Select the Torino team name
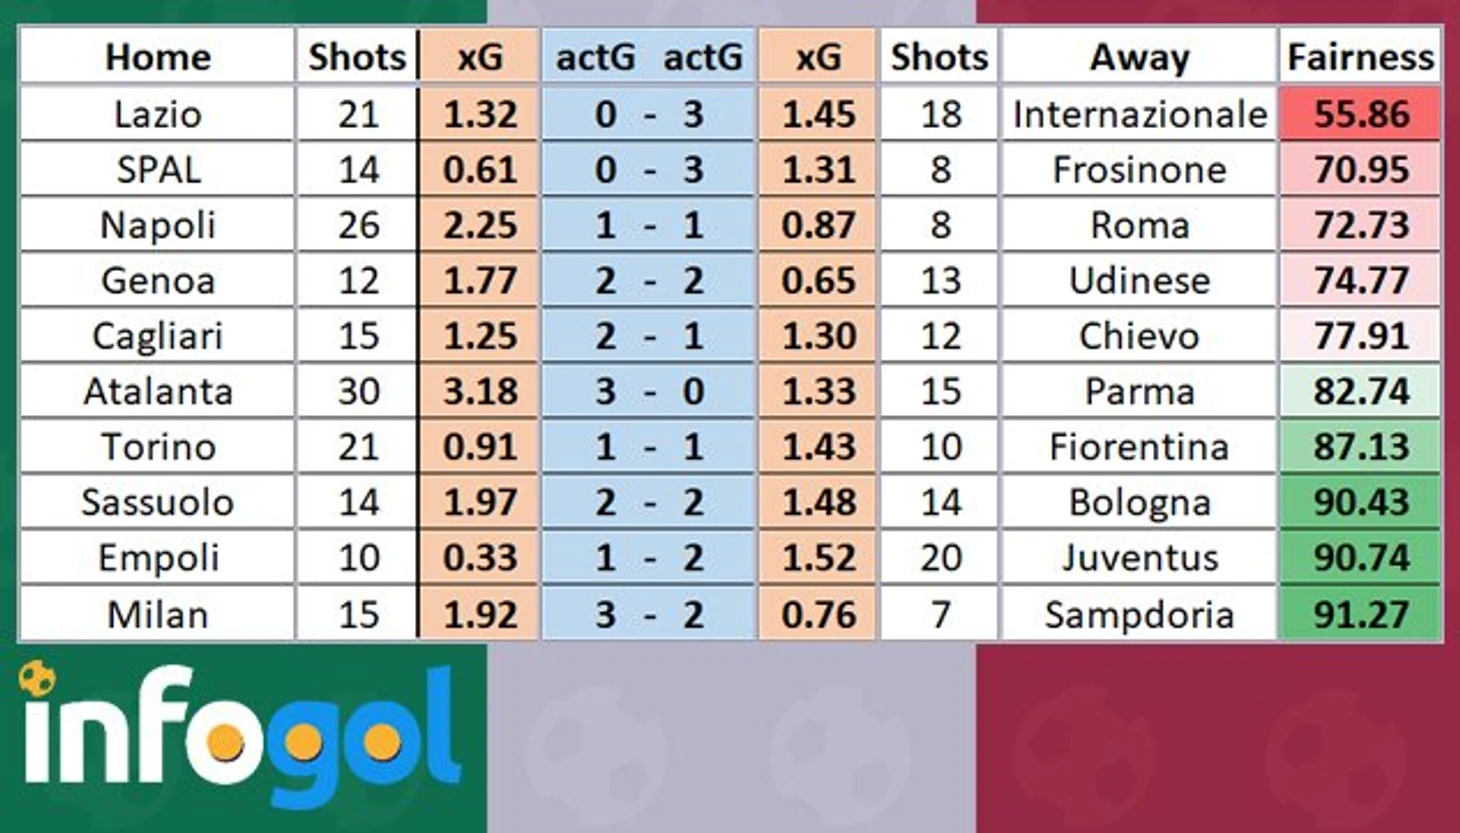This screenshot has height=833, width=1460. click(158, 447)
